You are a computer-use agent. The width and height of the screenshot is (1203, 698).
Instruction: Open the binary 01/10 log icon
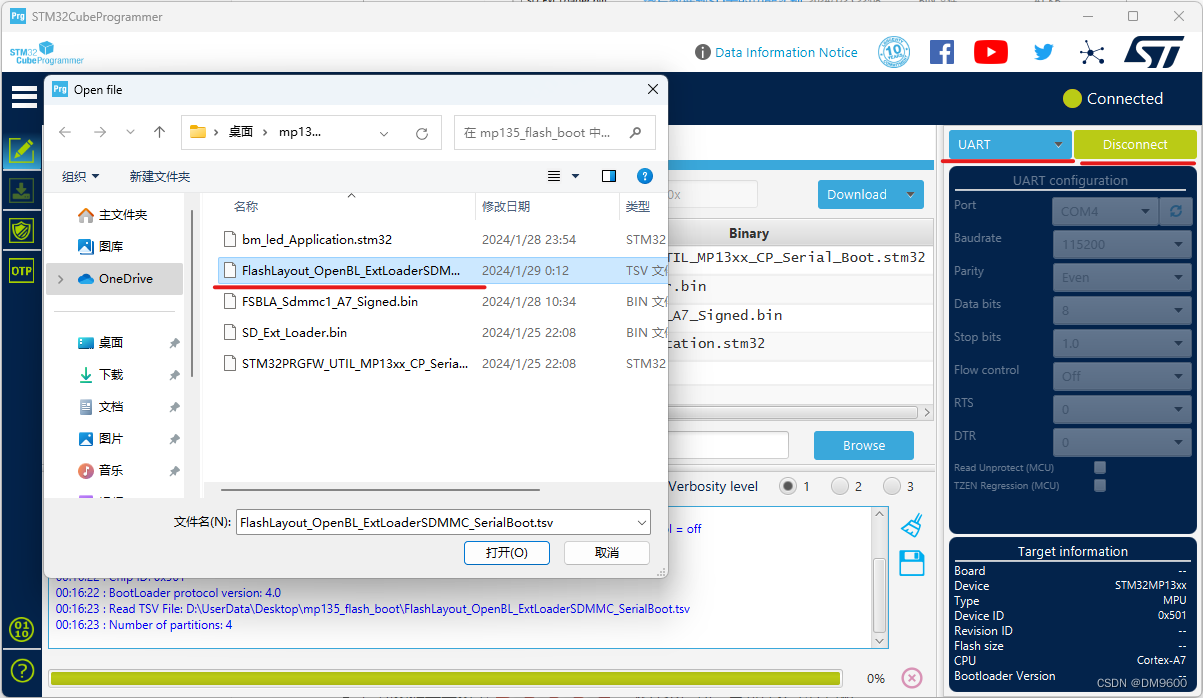point(21,629)
